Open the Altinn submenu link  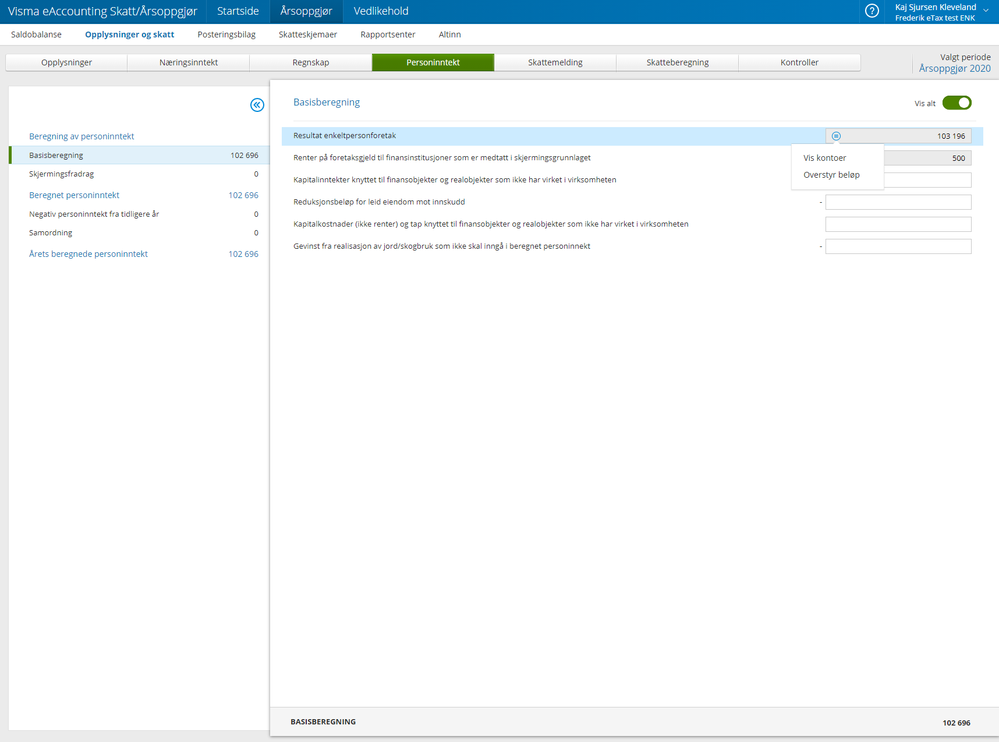click(449, 34)
